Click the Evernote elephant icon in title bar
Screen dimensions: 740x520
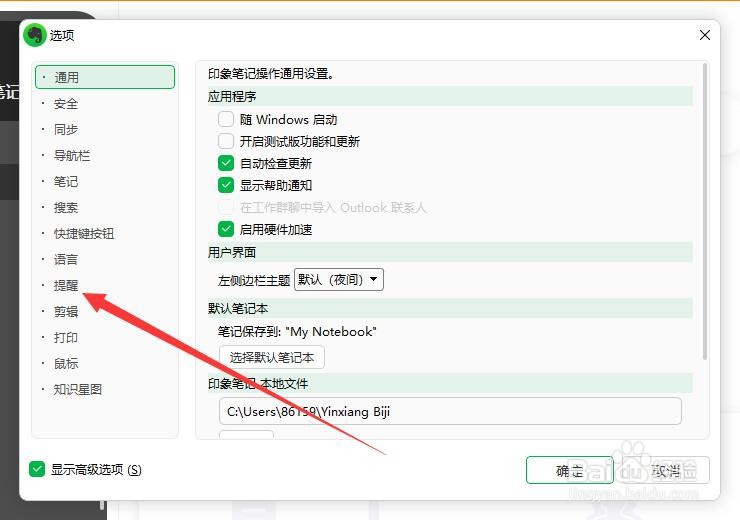click(34, 35)
